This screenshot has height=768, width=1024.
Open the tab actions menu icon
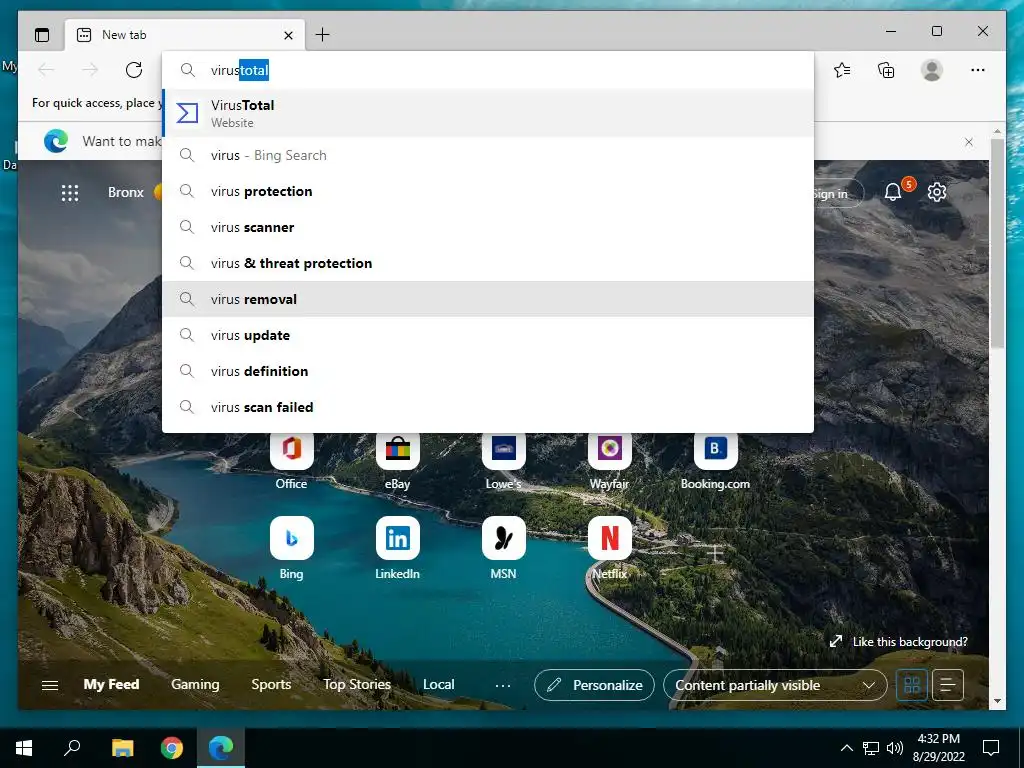coord(42,35)
